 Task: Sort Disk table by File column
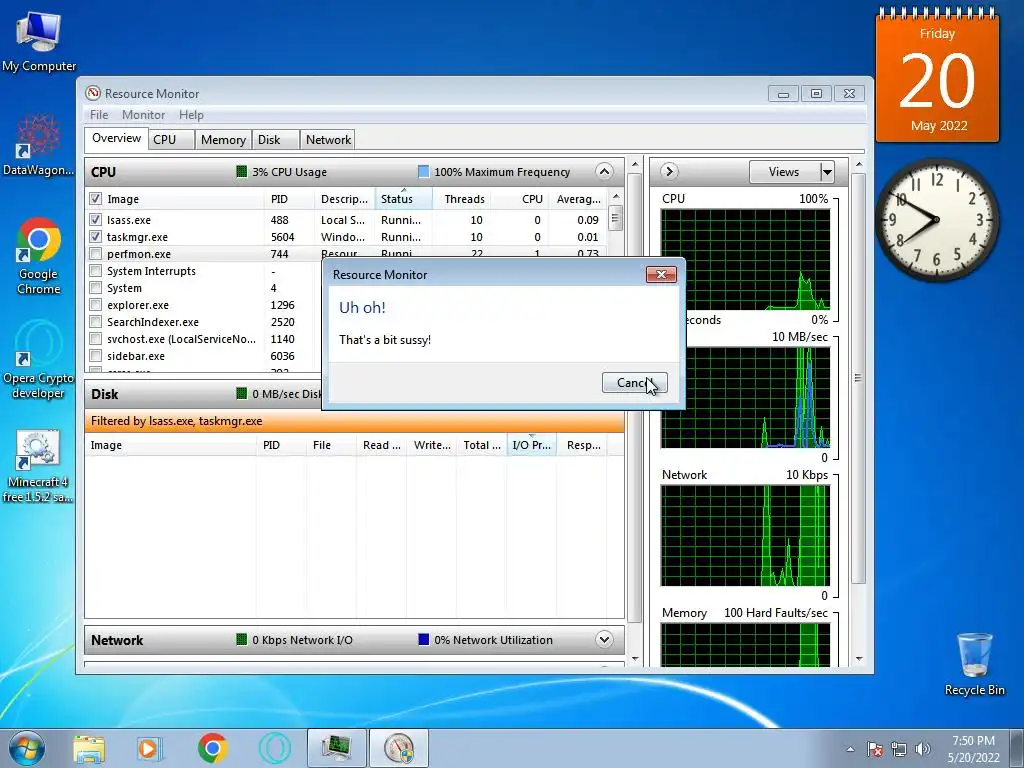tap(331, 445)
